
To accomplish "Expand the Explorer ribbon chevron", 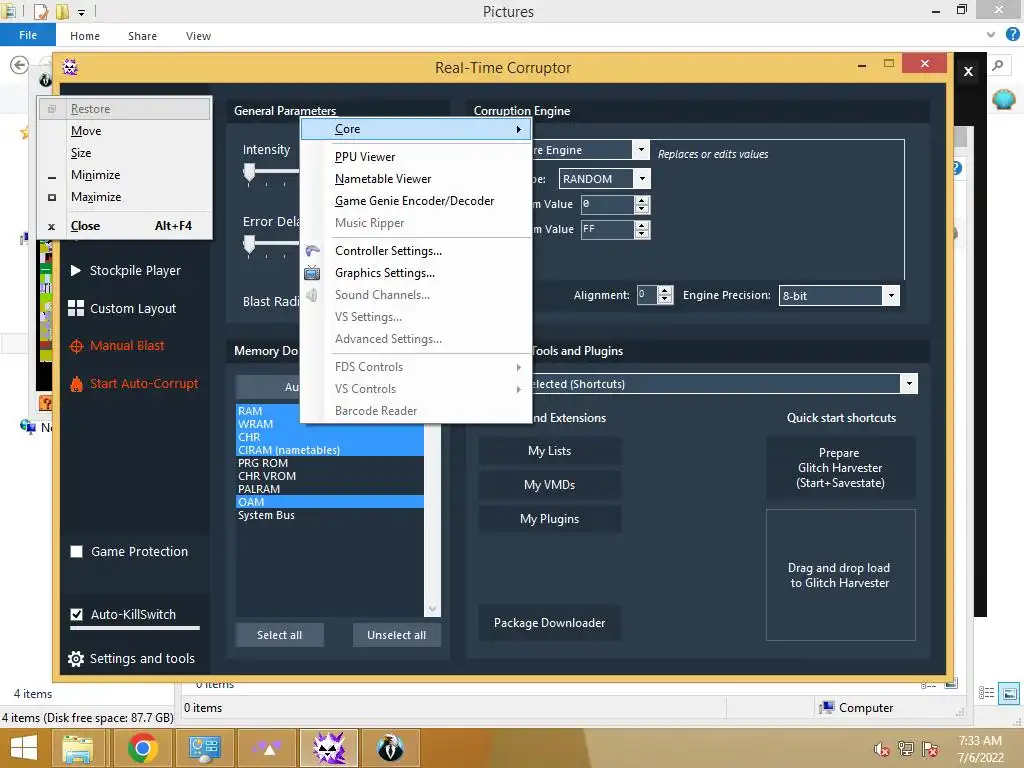I will tap(991, 35).
